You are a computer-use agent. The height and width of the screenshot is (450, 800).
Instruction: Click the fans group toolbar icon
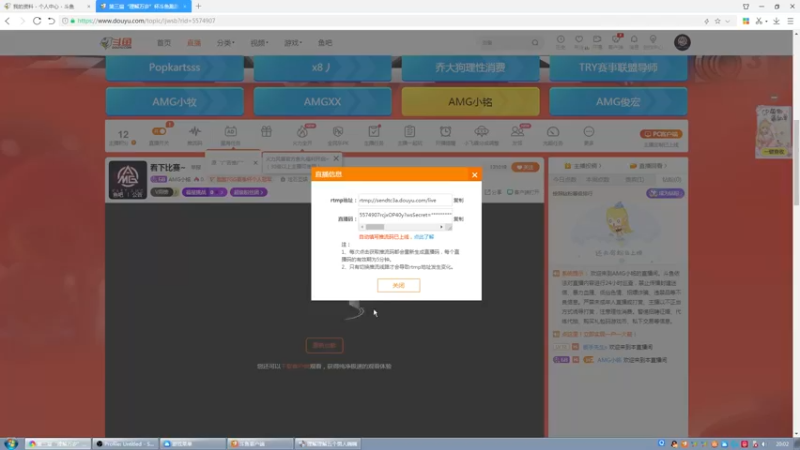pyautogui.click(x=517, y=132)
